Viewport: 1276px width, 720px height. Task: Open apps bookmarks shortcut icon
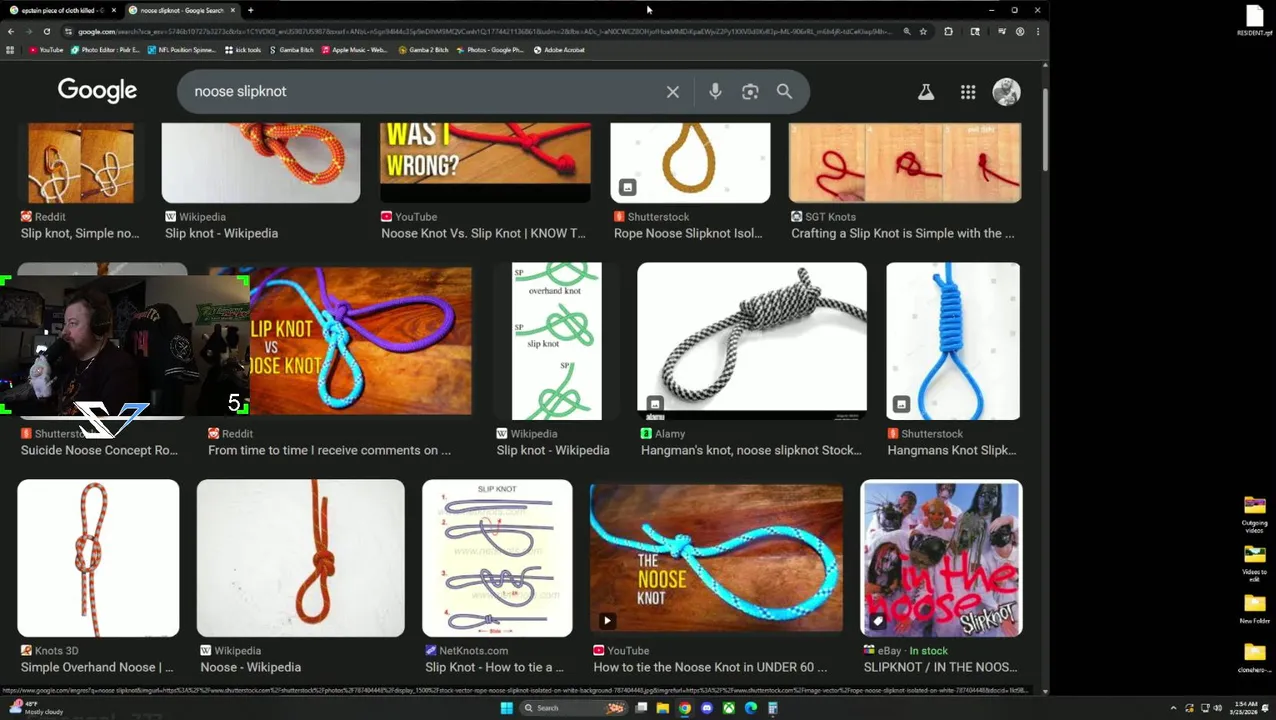tap(10, 50)
